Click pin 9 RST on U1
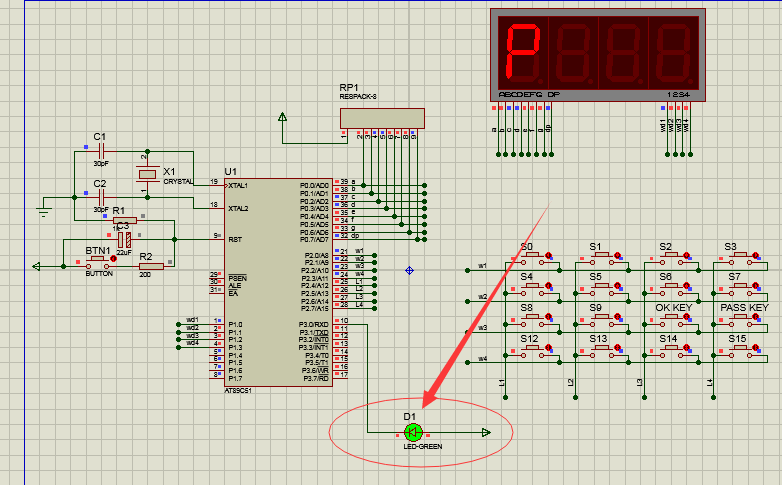This screenshot has height=485, width=782. [x=217, y=238]
